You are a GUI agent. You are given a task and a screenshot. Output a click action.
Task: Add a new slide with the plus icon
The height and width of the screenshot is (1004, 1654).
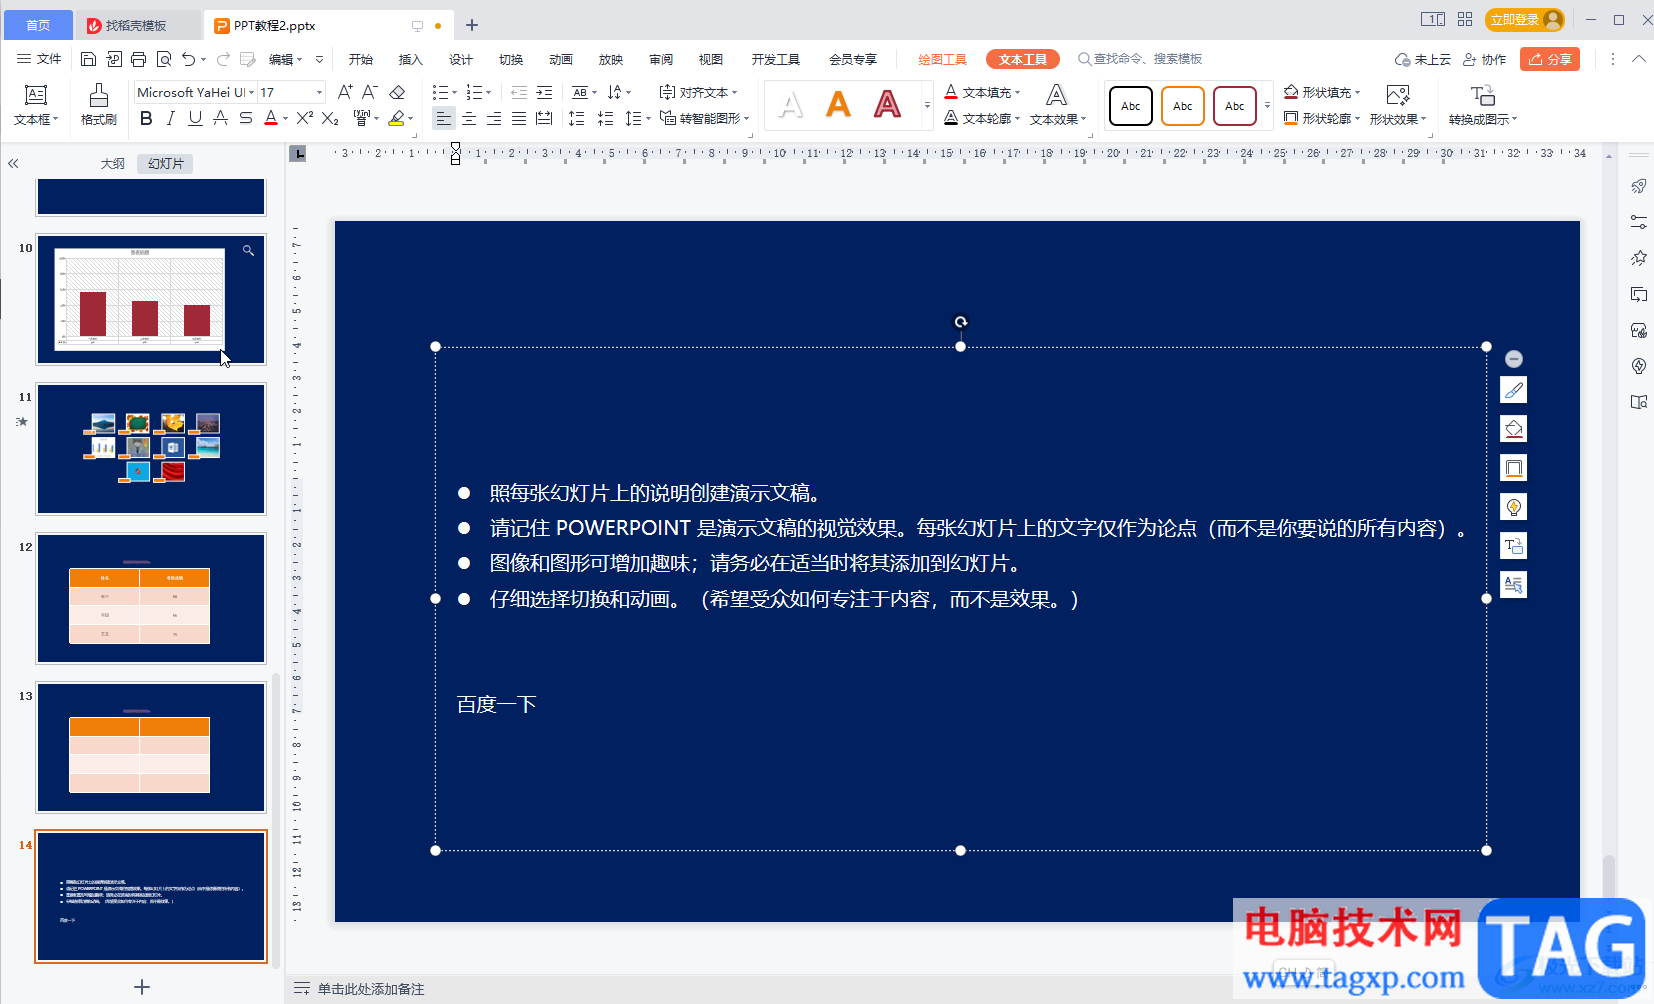[142, 987]
